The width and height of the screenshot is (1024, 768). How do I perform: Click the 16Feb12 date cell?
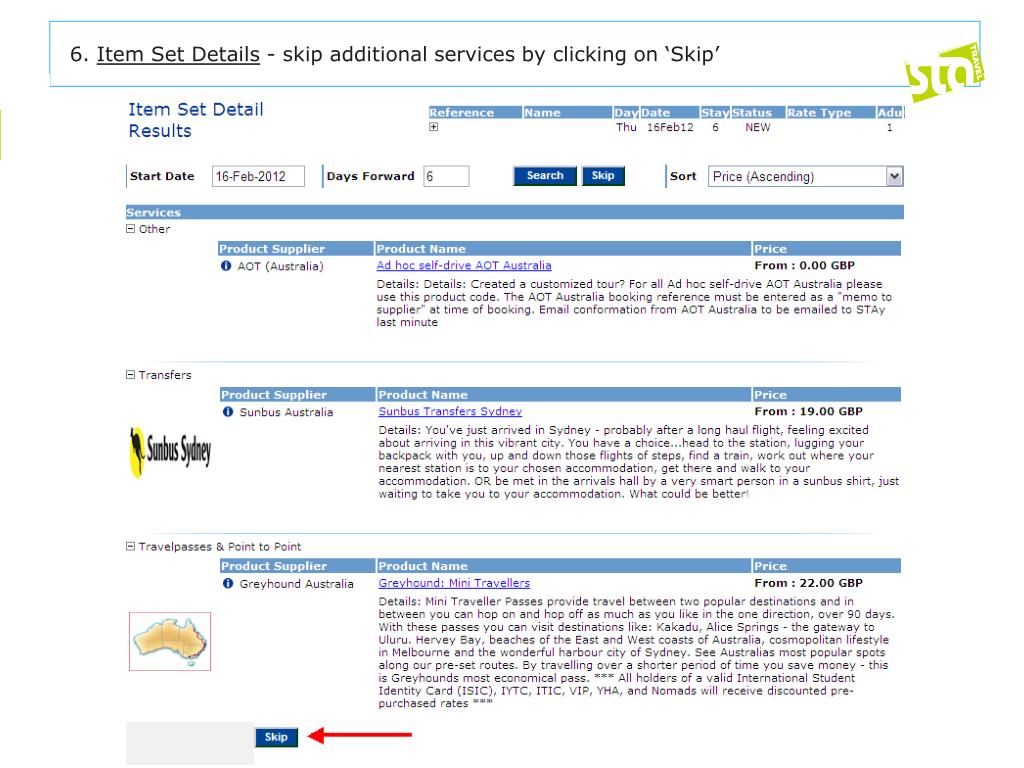pos(670,127)
